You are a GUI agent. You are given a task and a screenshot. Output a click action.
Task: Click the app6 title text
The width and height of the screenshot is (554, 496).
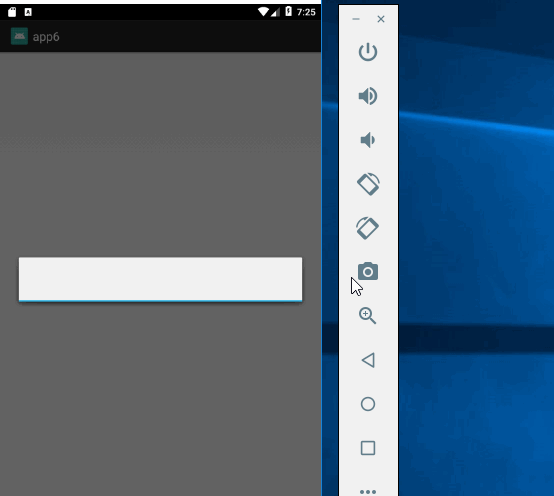pyautogui.click(x=46, y=37)
